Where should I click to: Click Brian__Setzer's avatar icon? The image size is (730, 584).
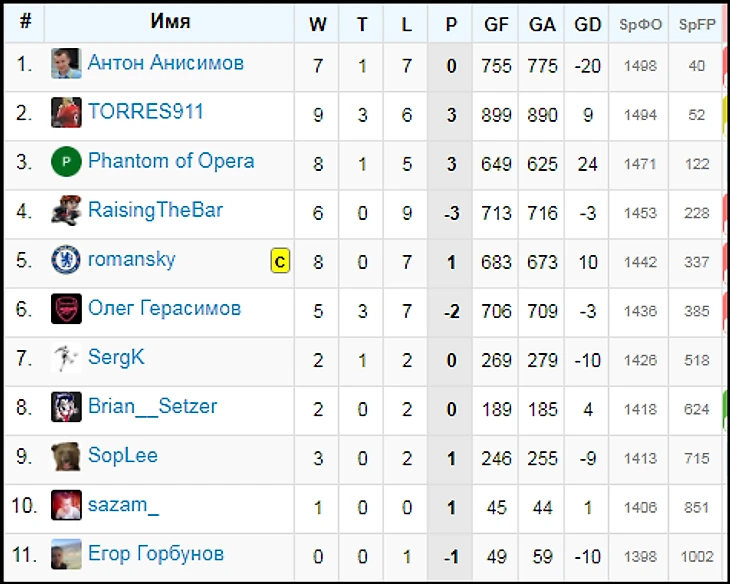[66, 407]
